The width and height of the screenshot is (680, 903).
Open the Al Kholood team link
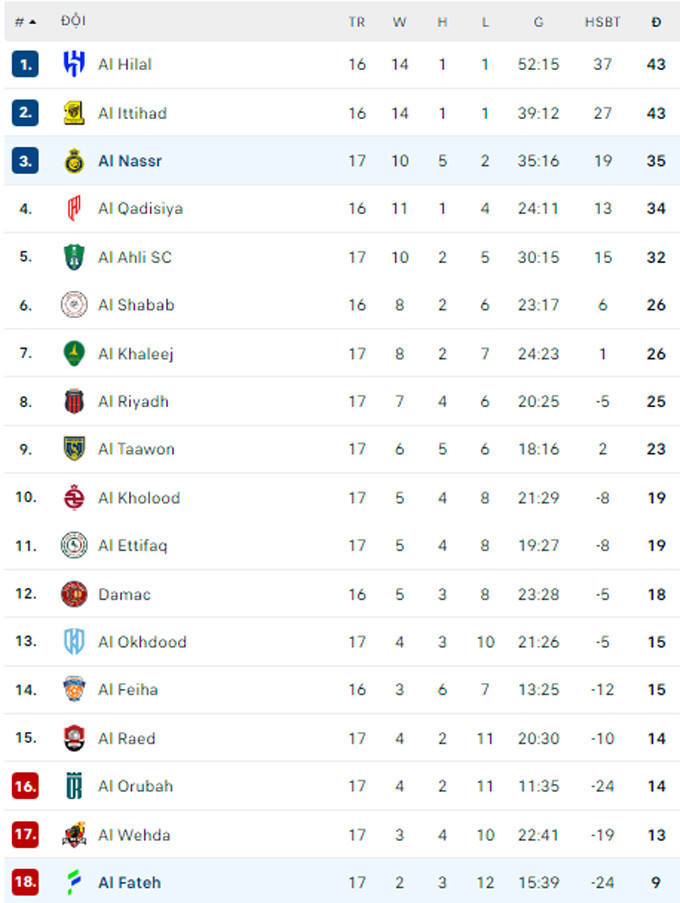[139, 498]
